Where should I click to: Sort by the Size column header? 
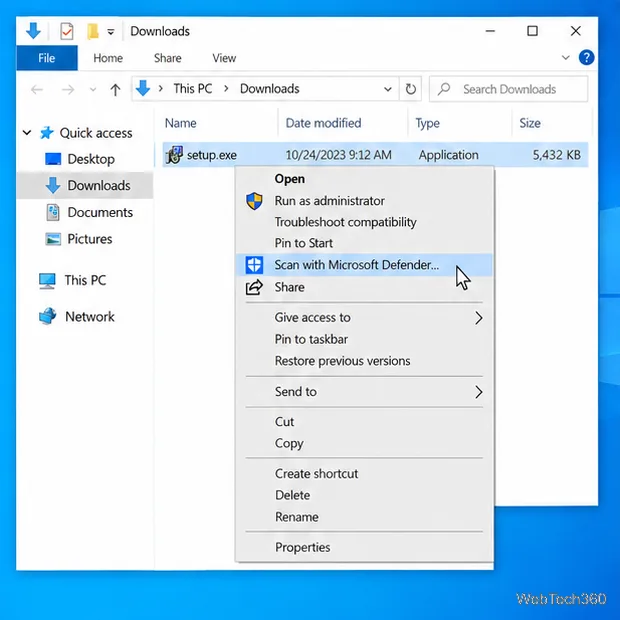[x=530, y=123]
